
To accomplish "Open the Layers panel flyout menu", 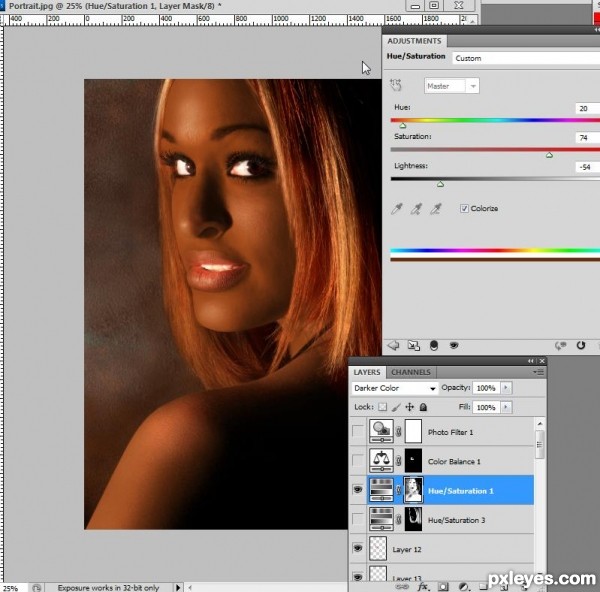I will (538, 372).
